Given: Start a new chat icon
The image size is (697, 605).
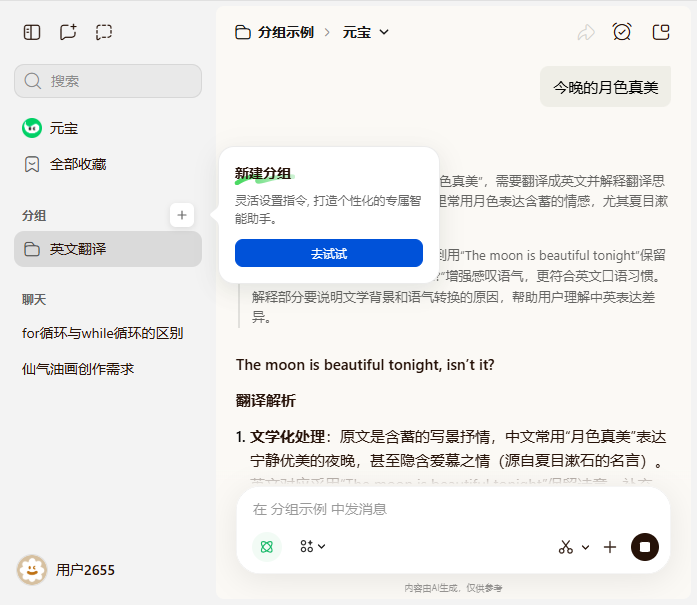Looking at the screenshot, I should click(x=68, y=32).
